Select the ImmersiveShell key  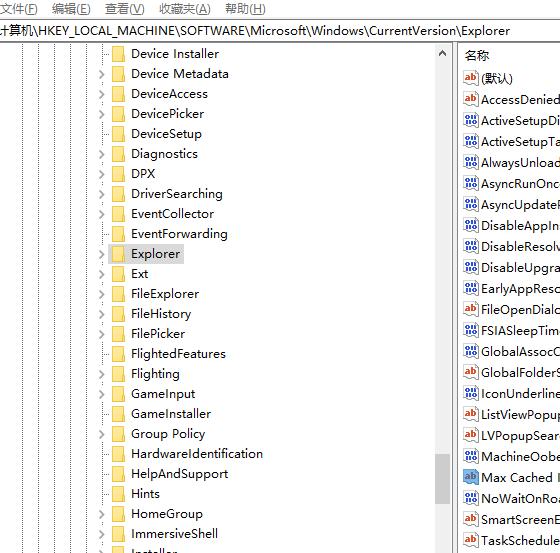click(174, 534)
